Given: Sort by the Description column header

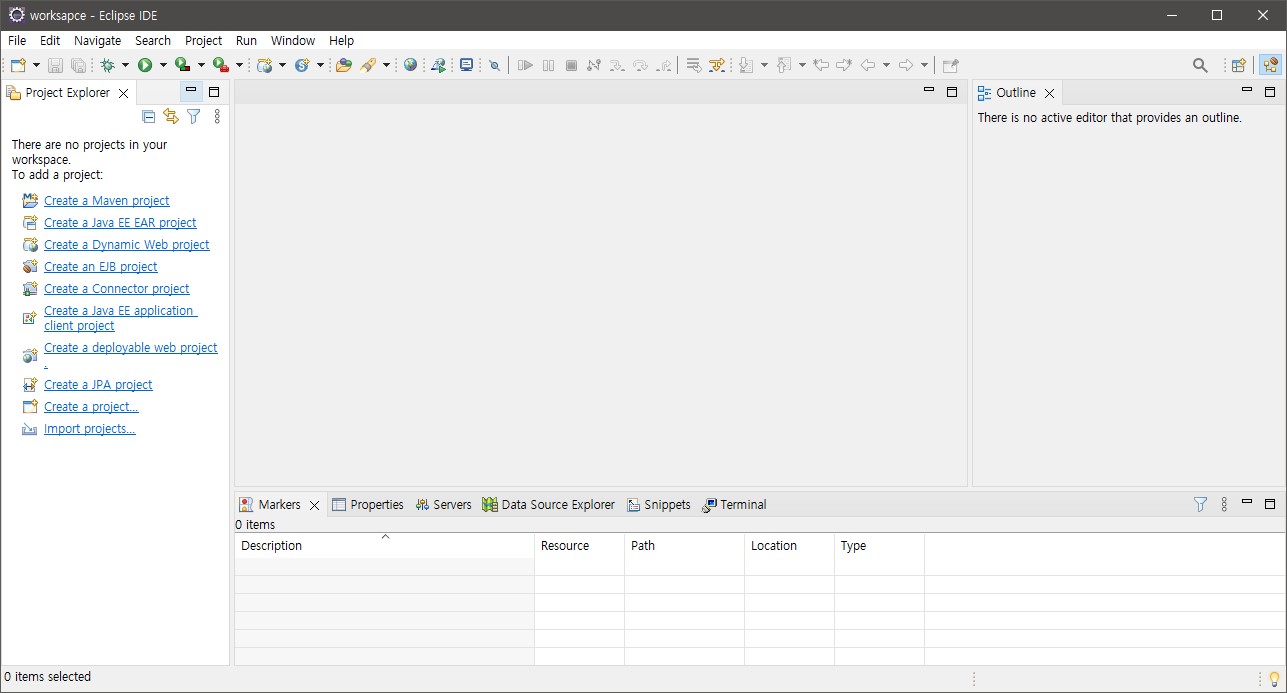Looking at the screenshot, I should 384,546.
